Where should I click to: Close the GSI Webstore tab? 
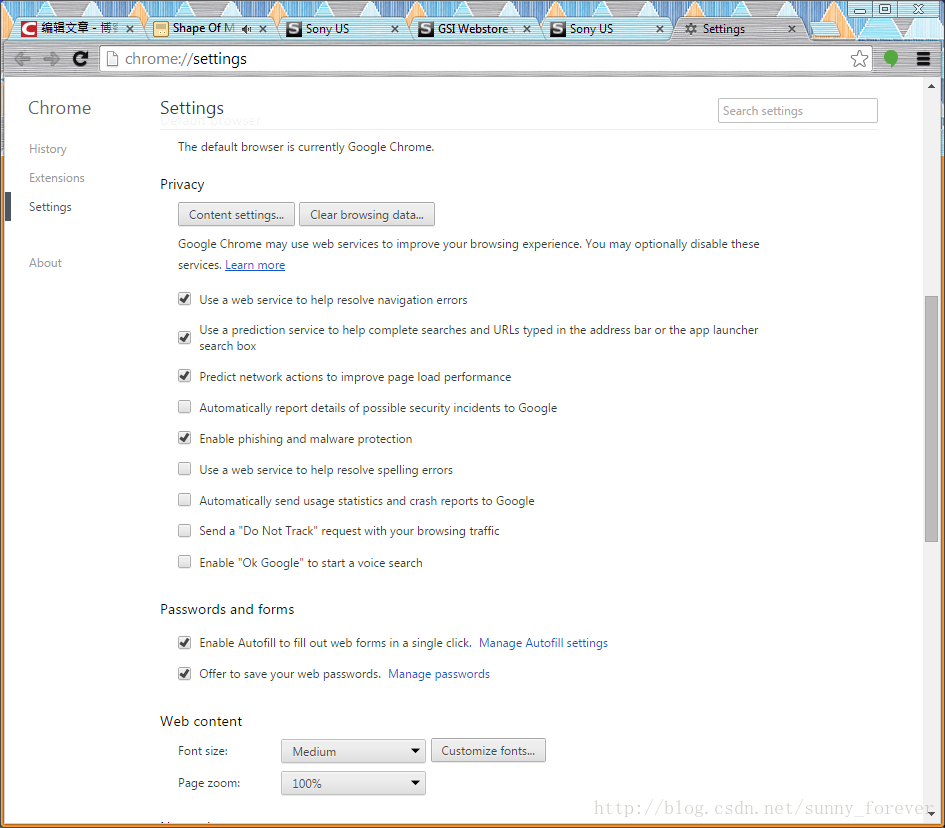527,29
